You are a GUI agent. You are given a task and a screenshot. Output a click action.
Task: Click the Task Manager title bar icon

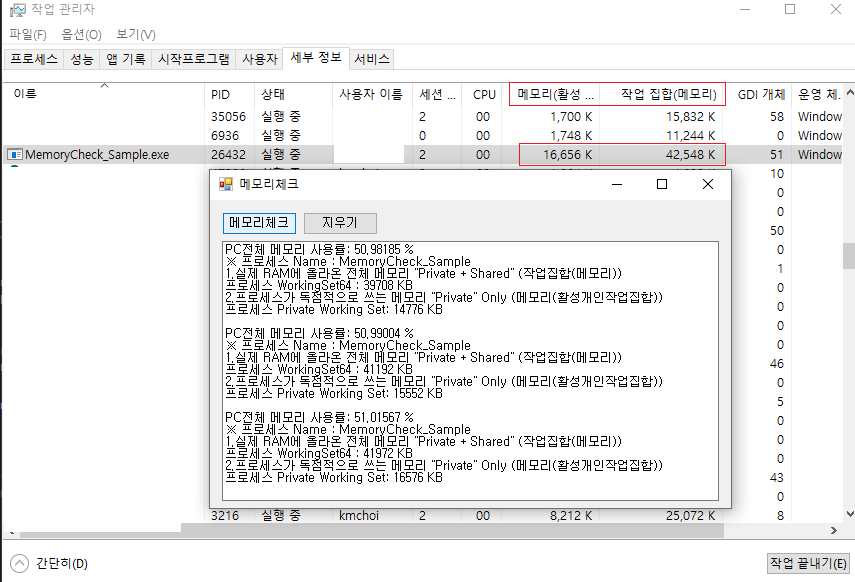[17, 9]
